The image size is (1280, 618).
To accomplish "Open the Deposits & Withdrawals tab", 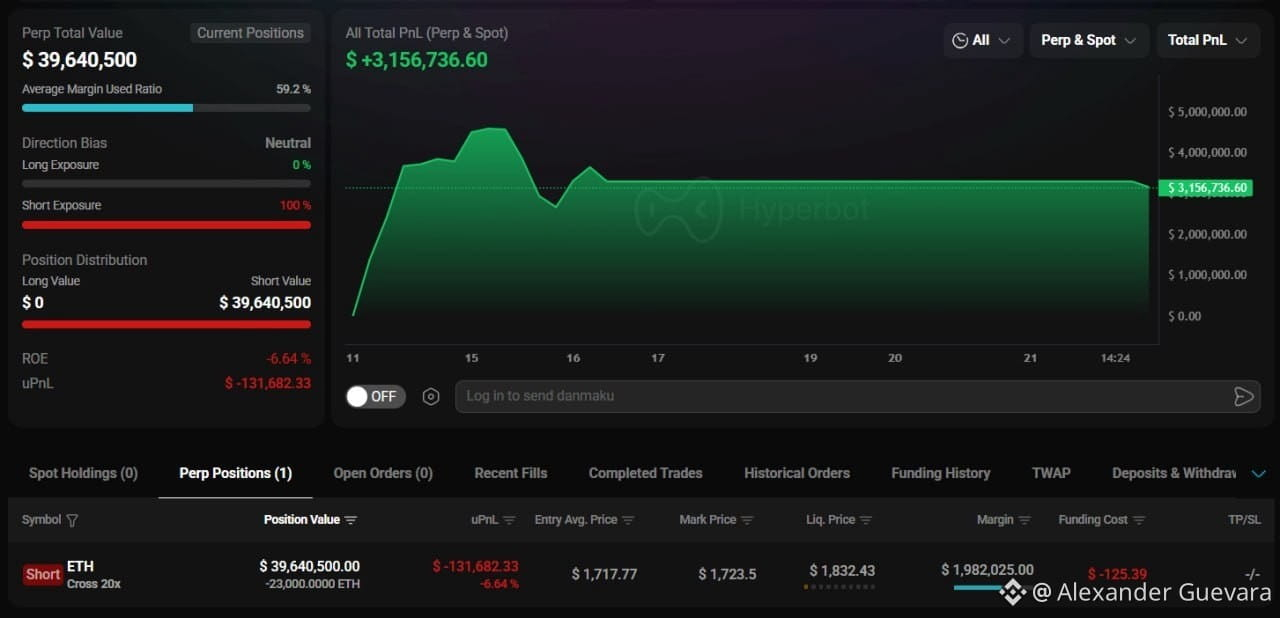I will pyautogui.click(x=1174, y=473).
